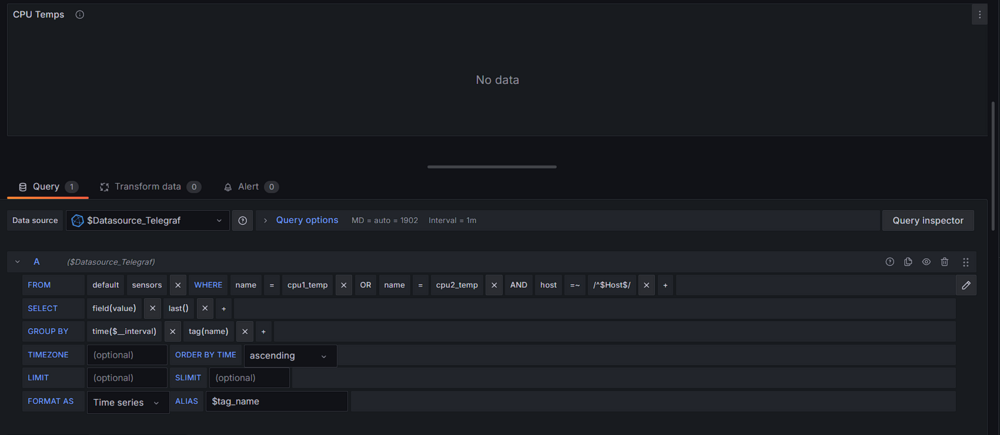The width and height of the screenshot is (1000, 435).
Task: Click the ALIAS field with $tag_name
Action: click(276, 402)
